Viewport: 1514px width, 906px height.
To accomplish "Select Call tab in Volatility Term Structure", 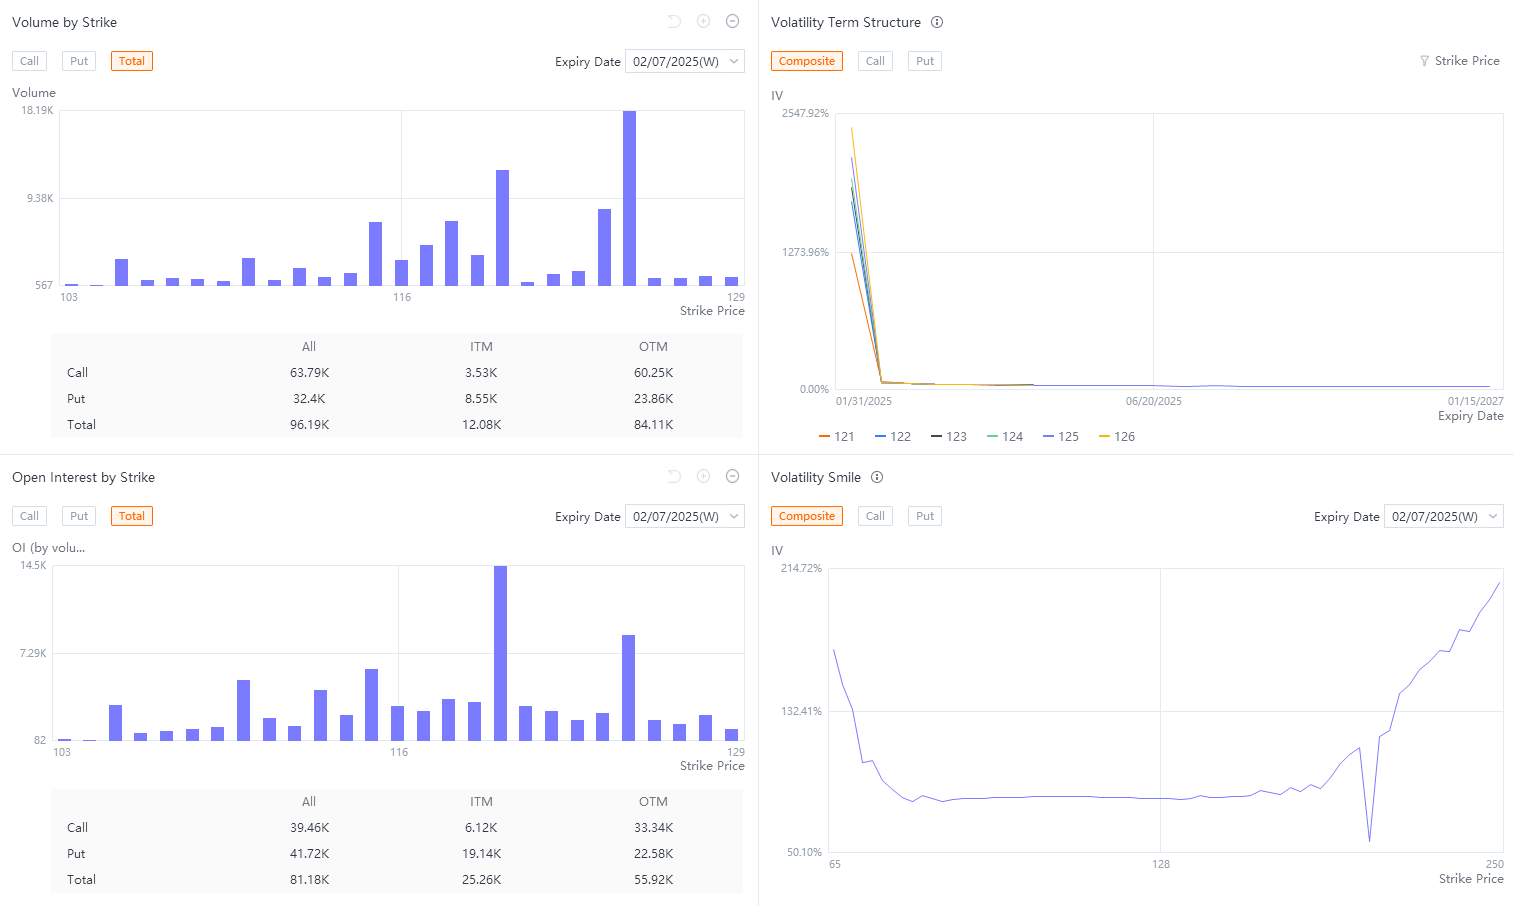I will point(875,61).
